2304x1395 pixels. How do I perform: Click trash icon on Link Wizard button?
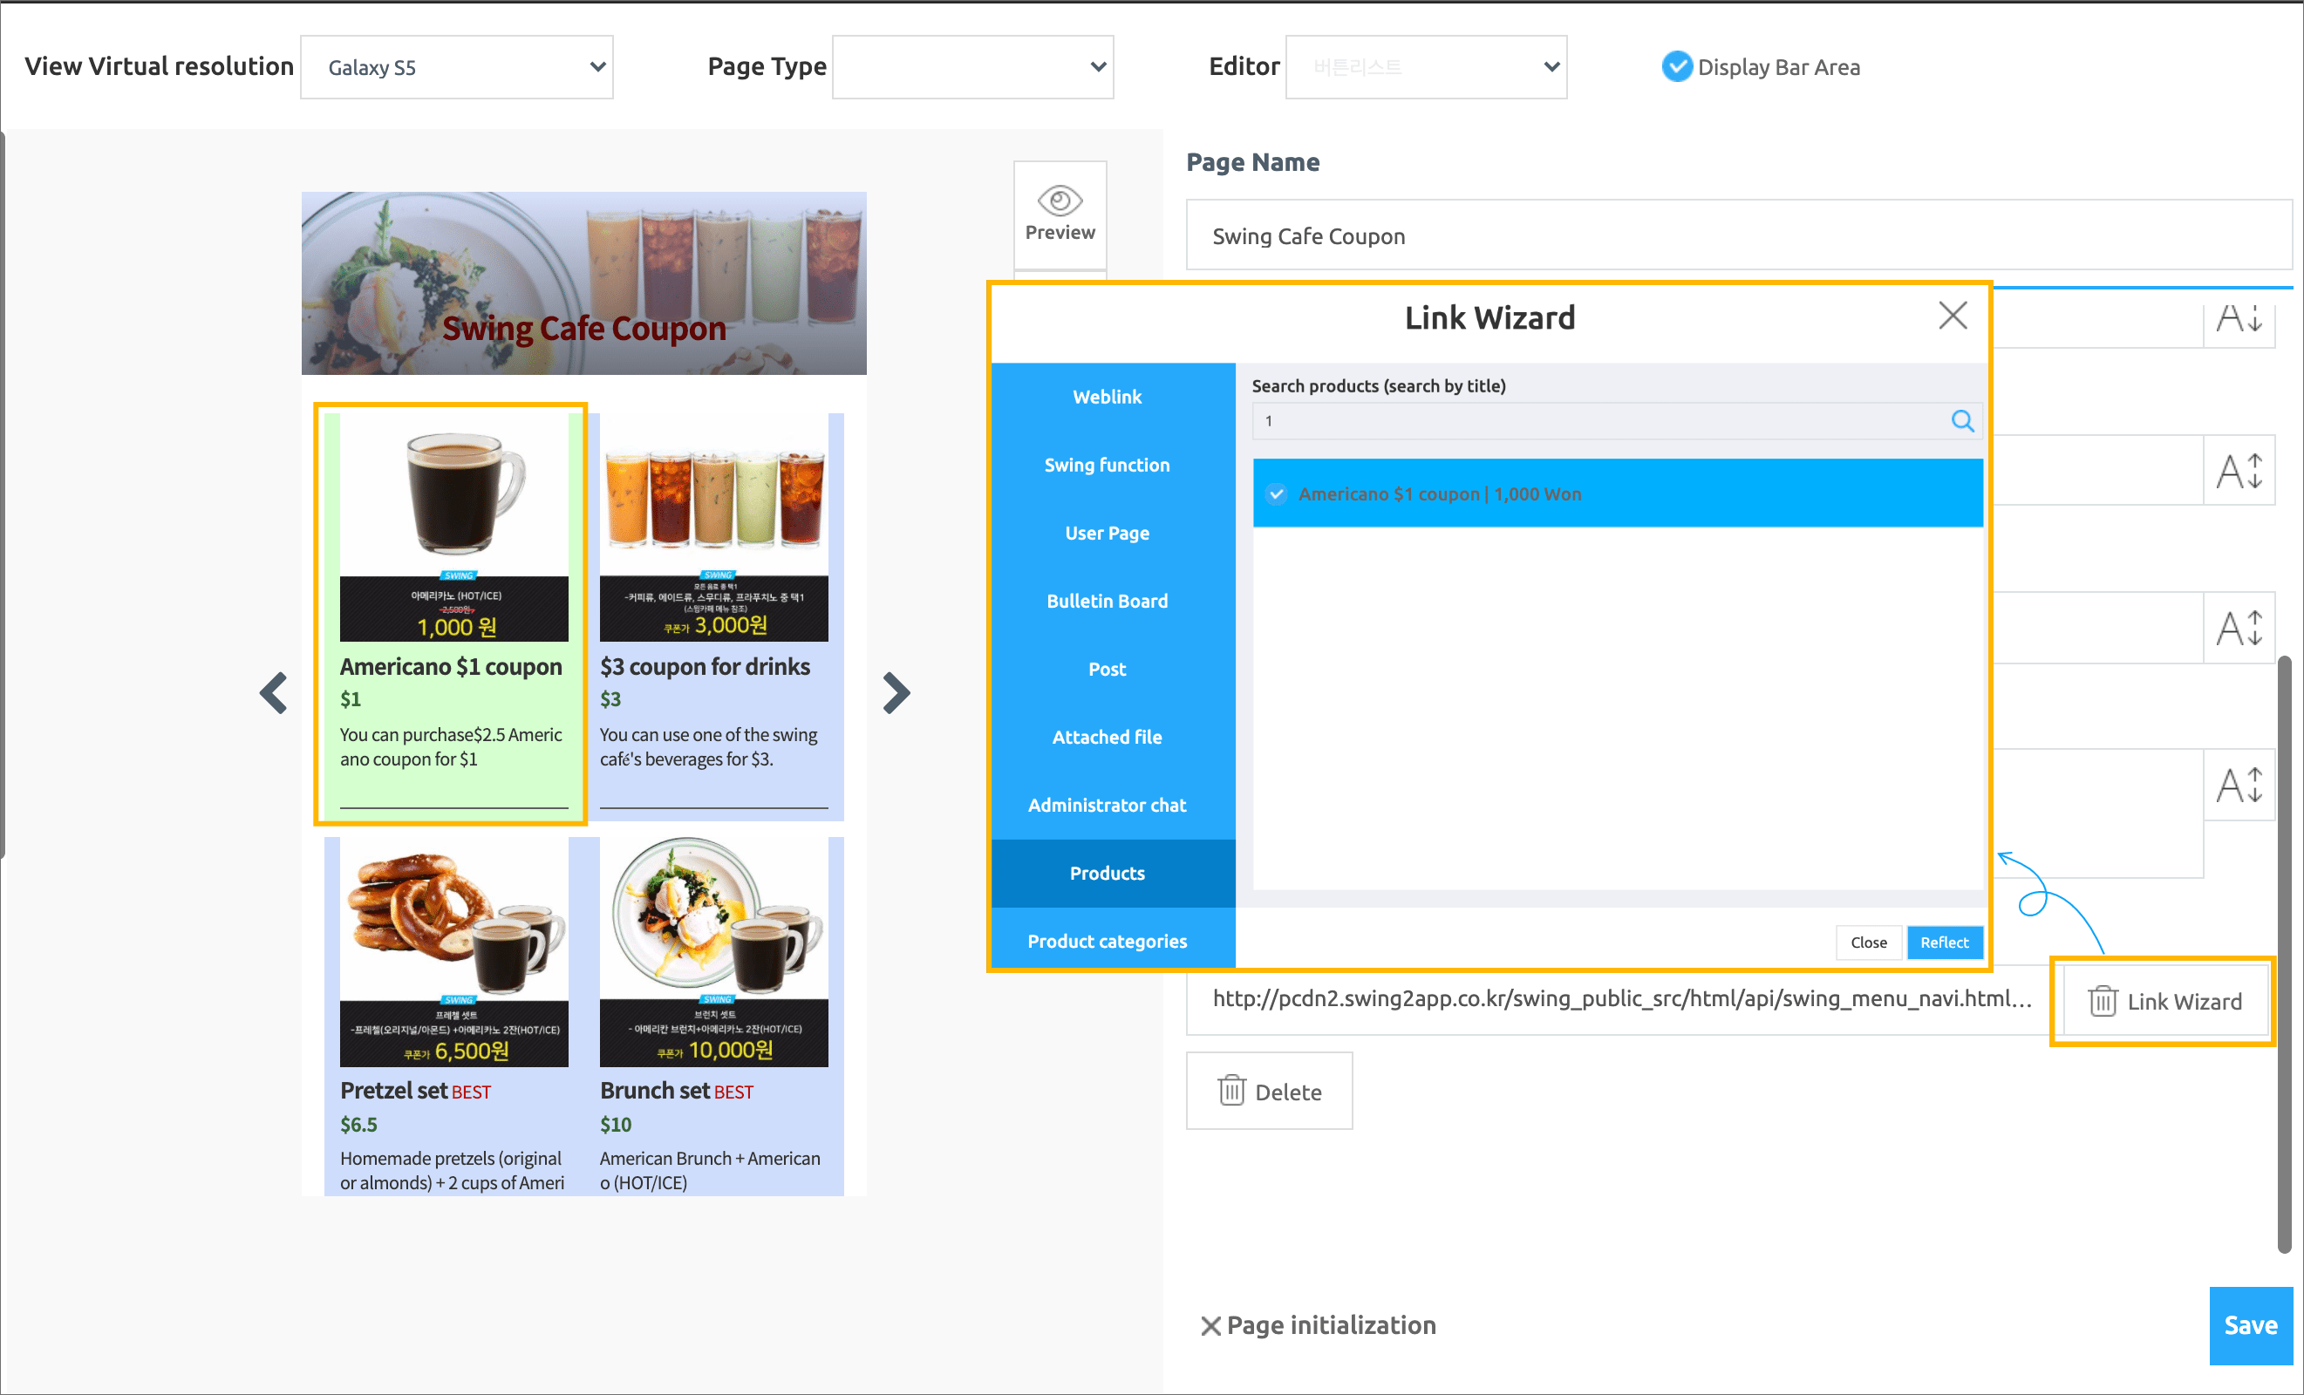click(x=2102, y=1001)
